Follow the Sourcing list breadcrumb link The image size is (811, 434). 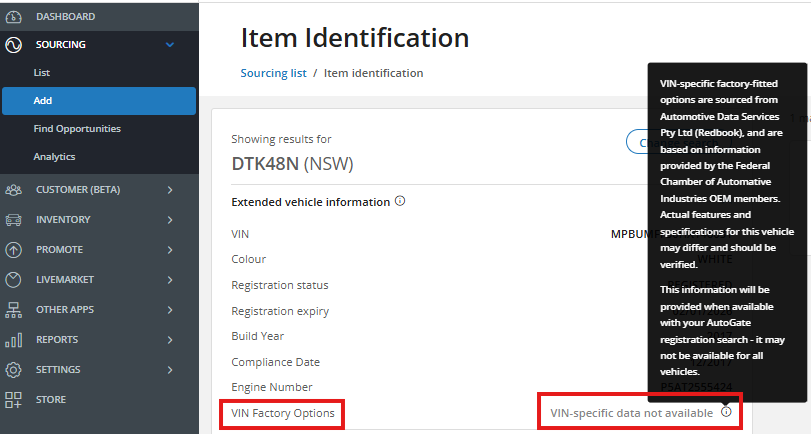[x=273, y=73]
